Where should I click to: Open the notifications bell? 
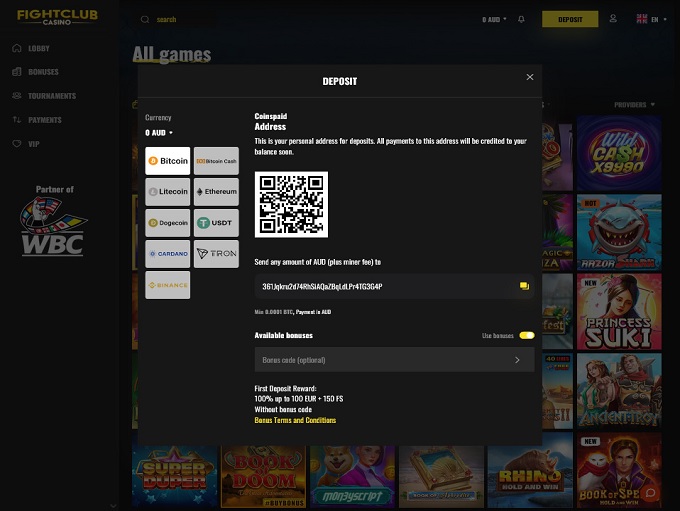point(521,19)
